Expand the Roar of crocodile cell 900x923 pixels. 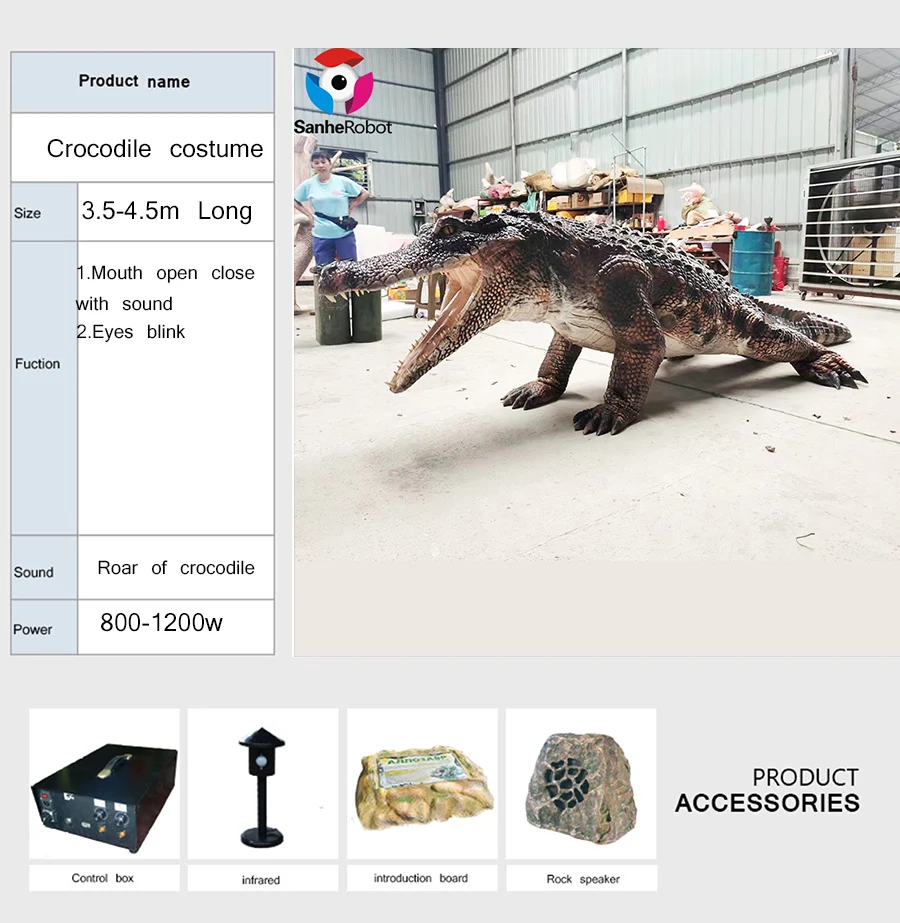(x=176, y=568)
